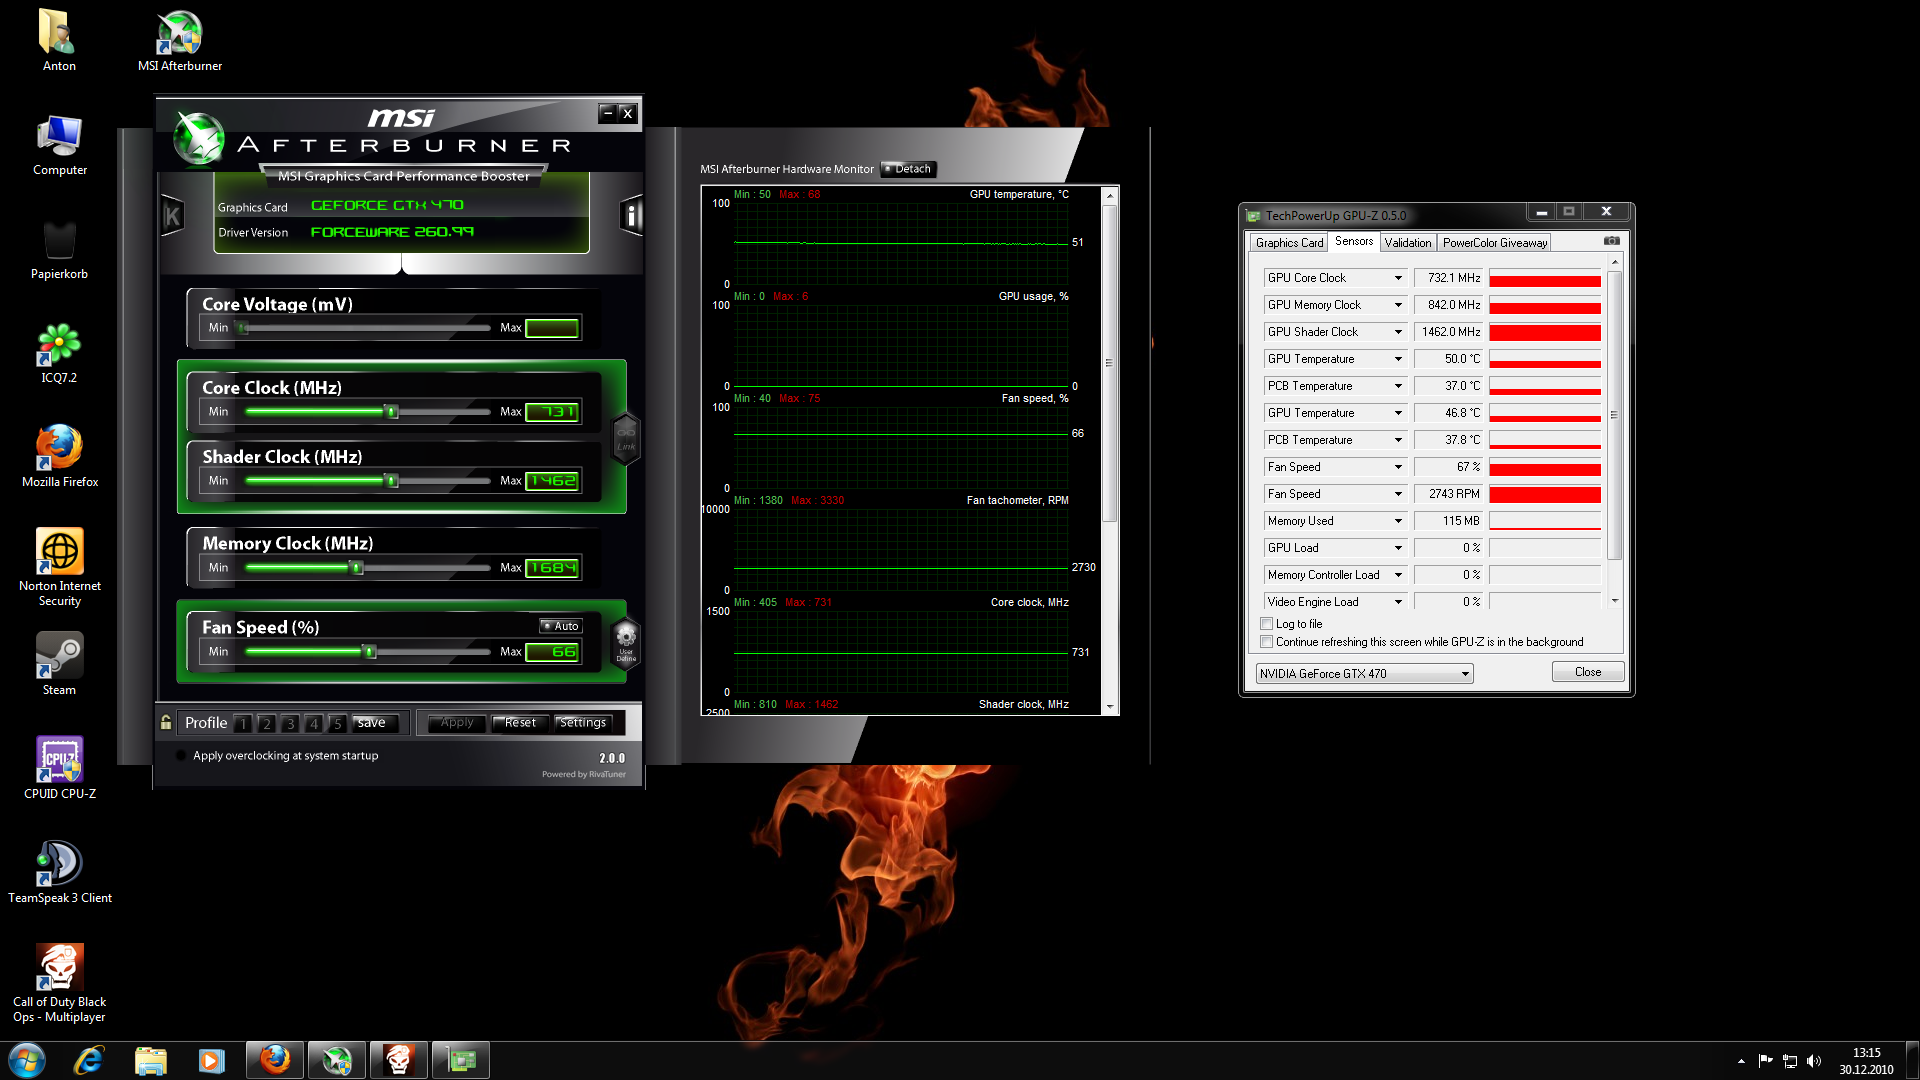
Task: Check Continue refreshing in background option
Action: click(1267, 642)
